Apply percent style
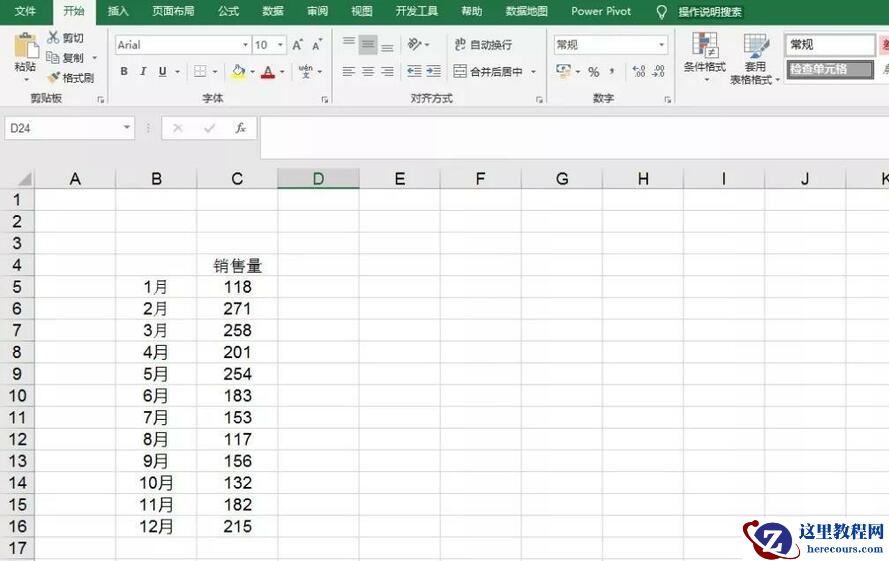Viewport: 889px width, 561px height. tap(594, 71)
